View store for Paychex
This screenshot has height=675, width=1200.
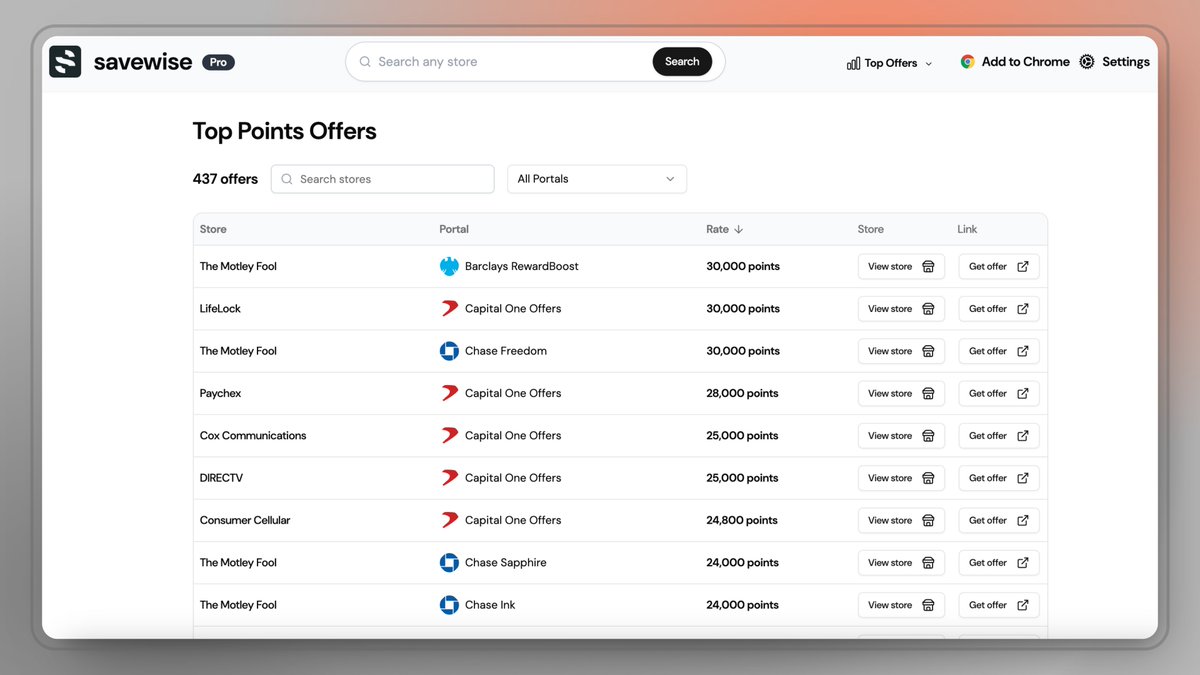point(901,393)
